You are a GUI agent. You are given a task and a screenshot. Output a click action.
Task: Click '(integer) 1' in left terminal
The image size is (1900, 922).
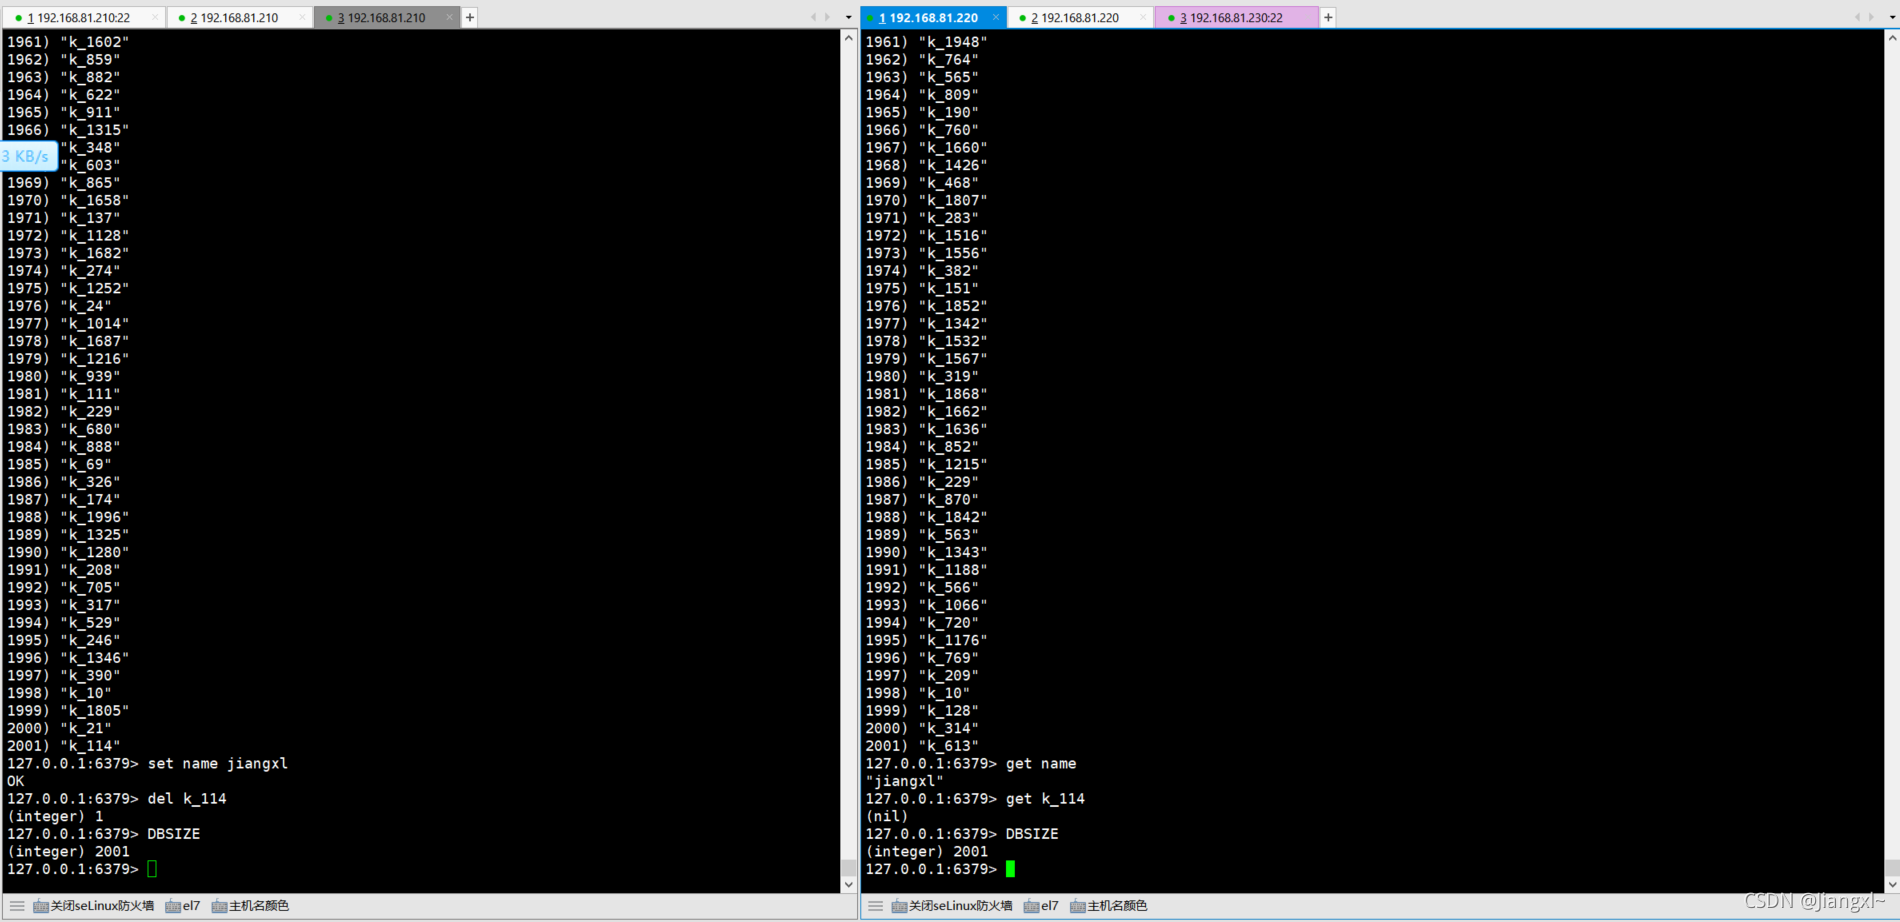coord(55,816)
